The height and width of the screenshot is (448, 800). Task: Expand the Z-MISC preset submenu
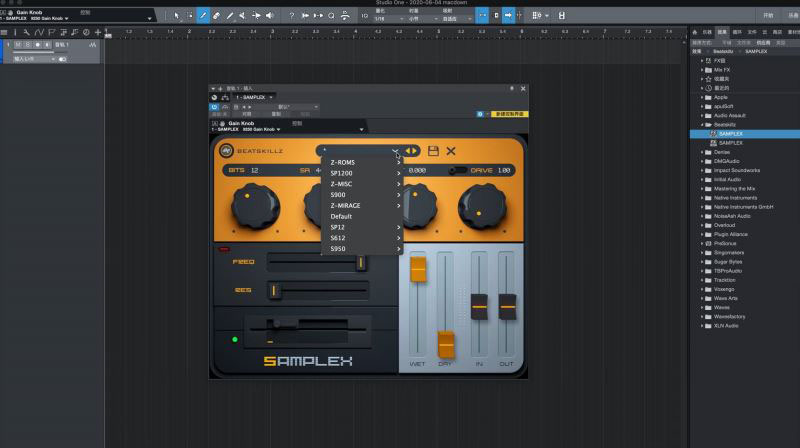[362, 184]
